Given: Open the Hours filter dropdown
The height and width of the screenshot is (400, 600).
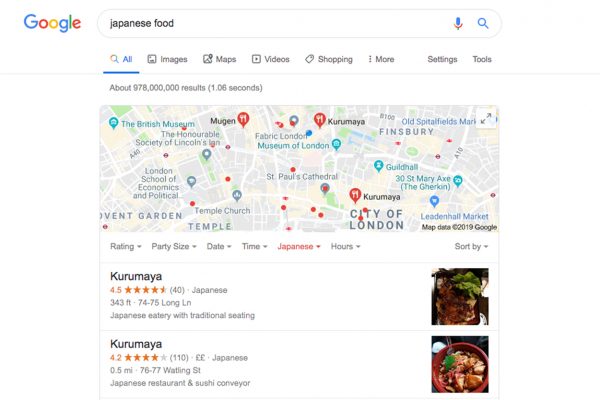Looking at the screenshot, I should tap(346, 247).
